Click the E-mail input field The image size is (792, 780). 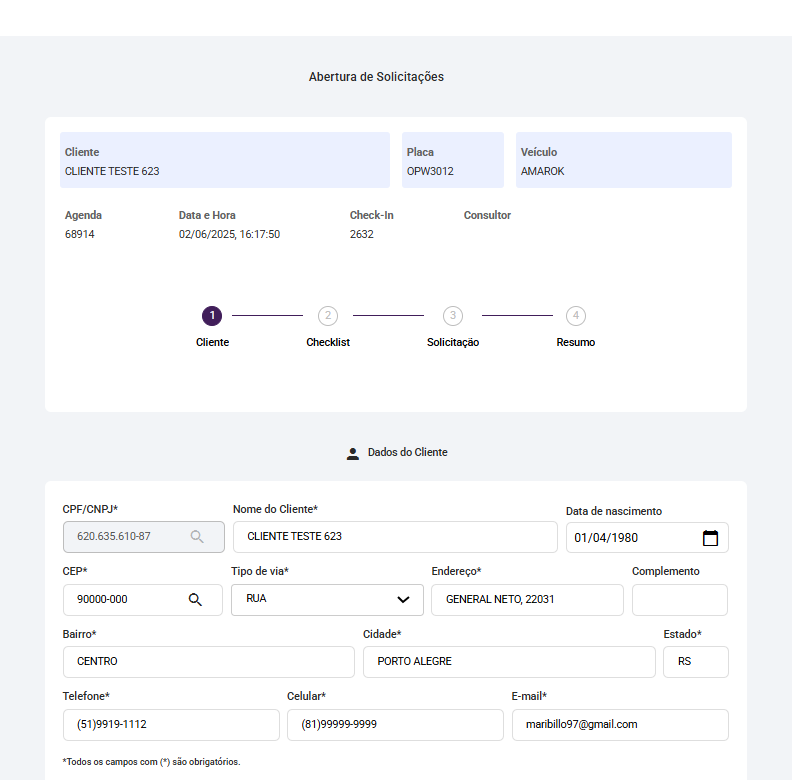click(620, 725)
